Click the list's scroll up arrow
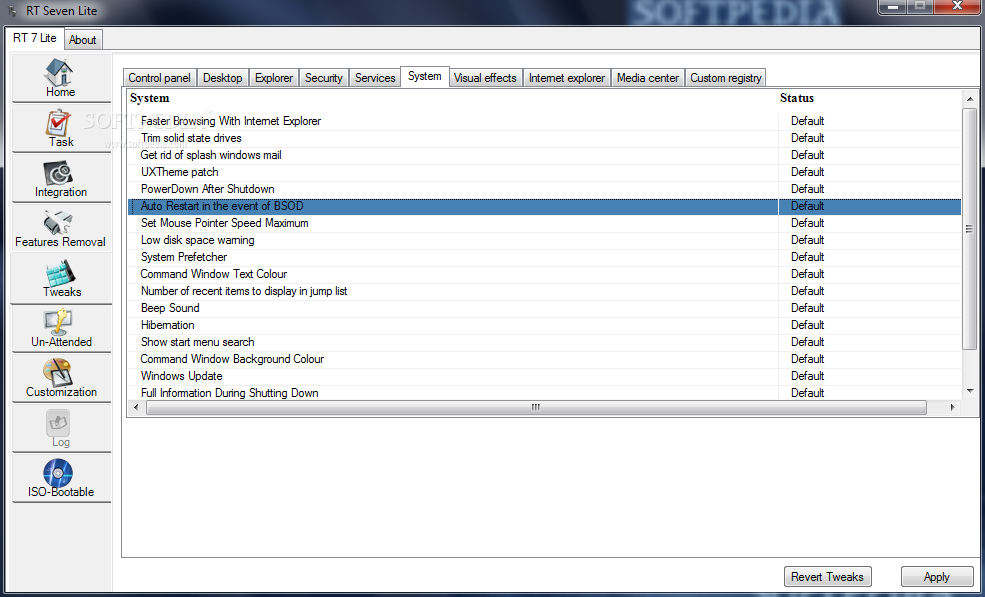The width and height of the screenshot is (985, 597). [x=970, y=99]
